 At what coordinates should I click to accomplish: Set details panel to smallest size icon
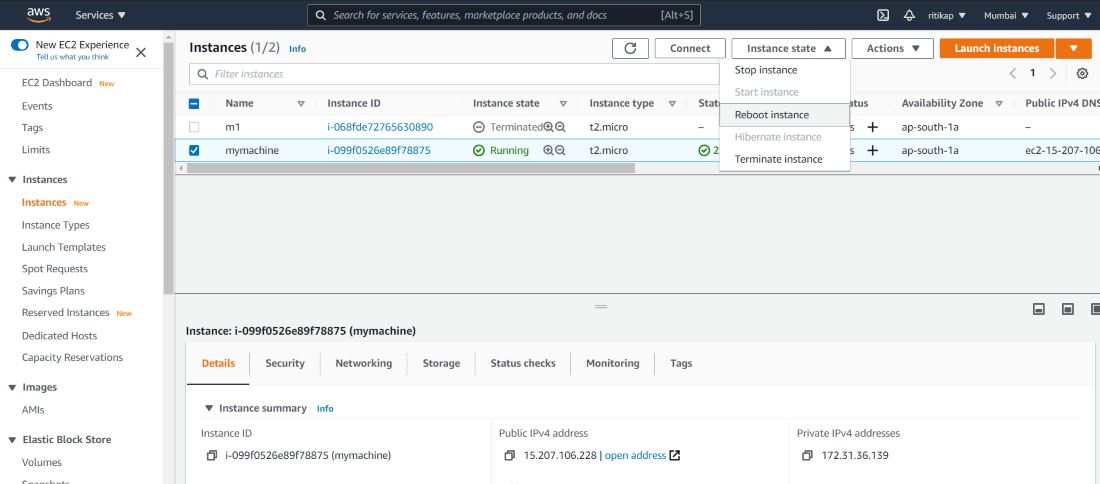click(x=1040, y=309)
